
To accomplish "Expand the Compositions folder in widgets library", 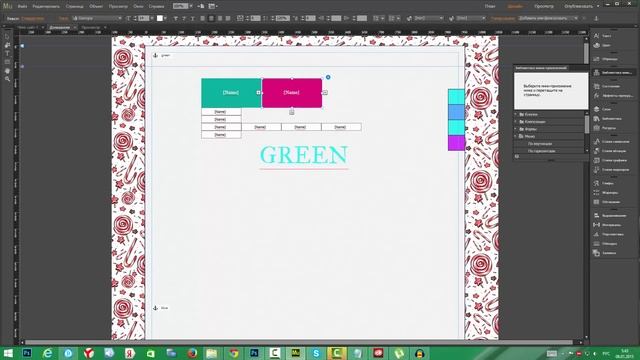I will click(x=516, y=122).
